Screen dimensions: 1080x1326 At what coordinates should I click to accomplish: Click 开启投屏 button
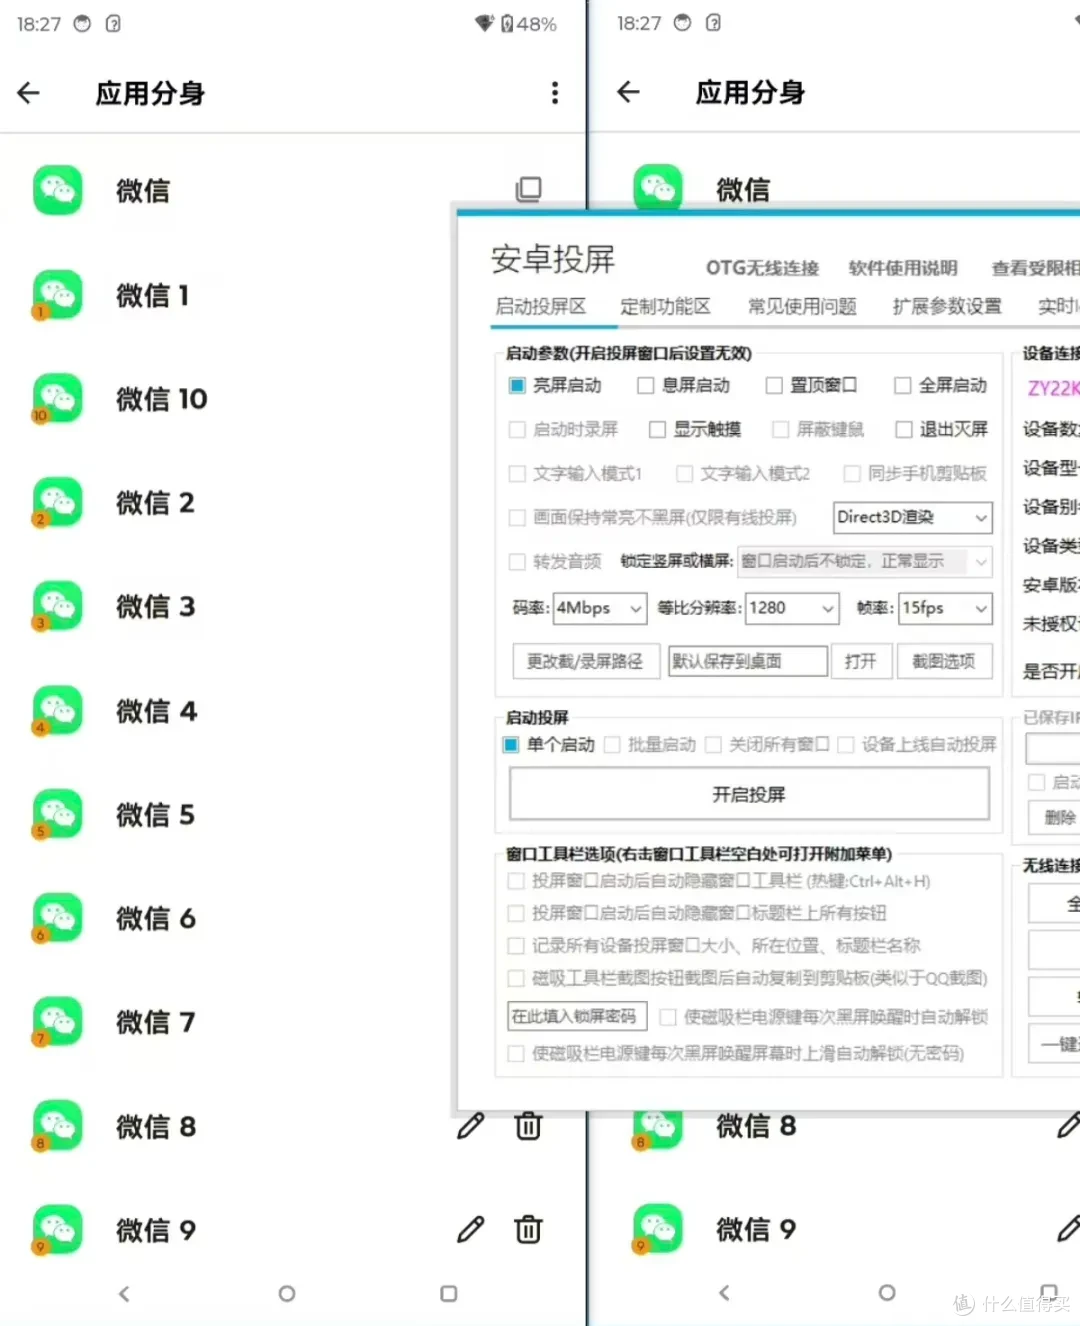[749, 794]
